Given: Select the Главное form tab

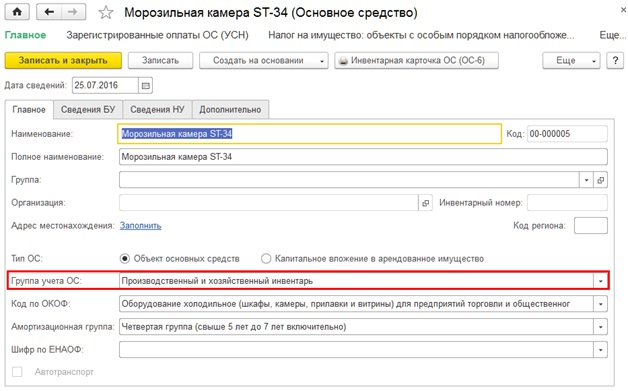Looking at the screenshot, I should tap(29, 109).
